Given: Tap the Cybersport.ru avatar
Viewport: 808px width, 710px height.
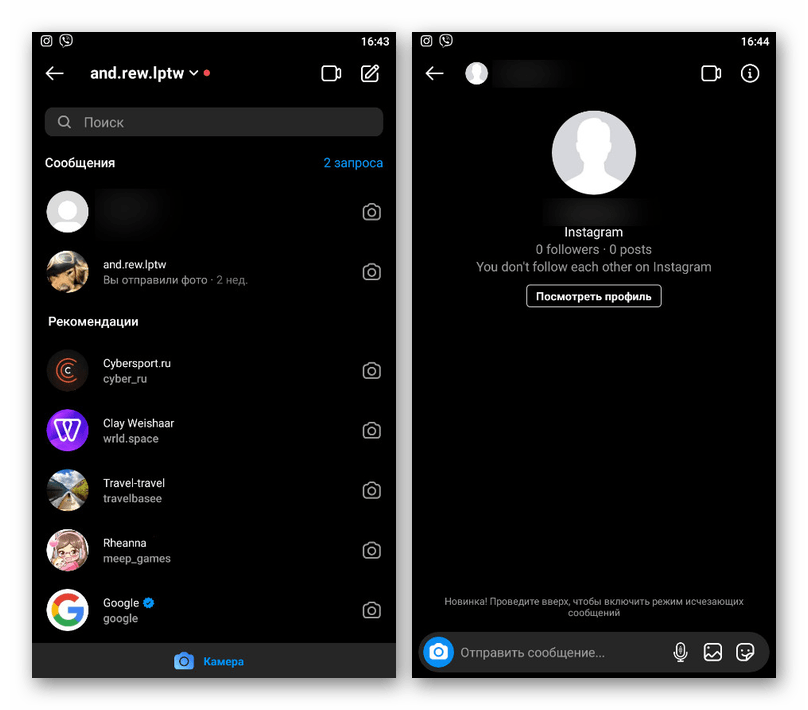Looking at the screenshot, I should 68,370.
